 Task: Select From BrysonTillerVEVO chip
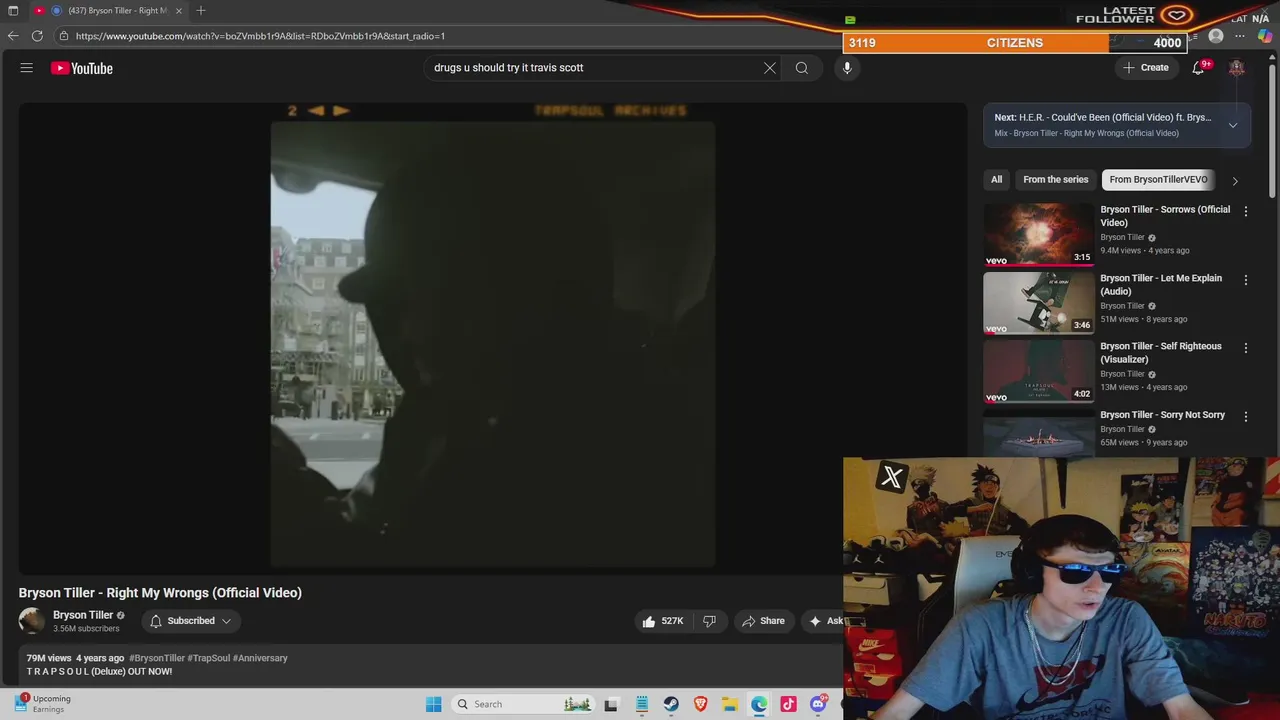click(1158, 180)
